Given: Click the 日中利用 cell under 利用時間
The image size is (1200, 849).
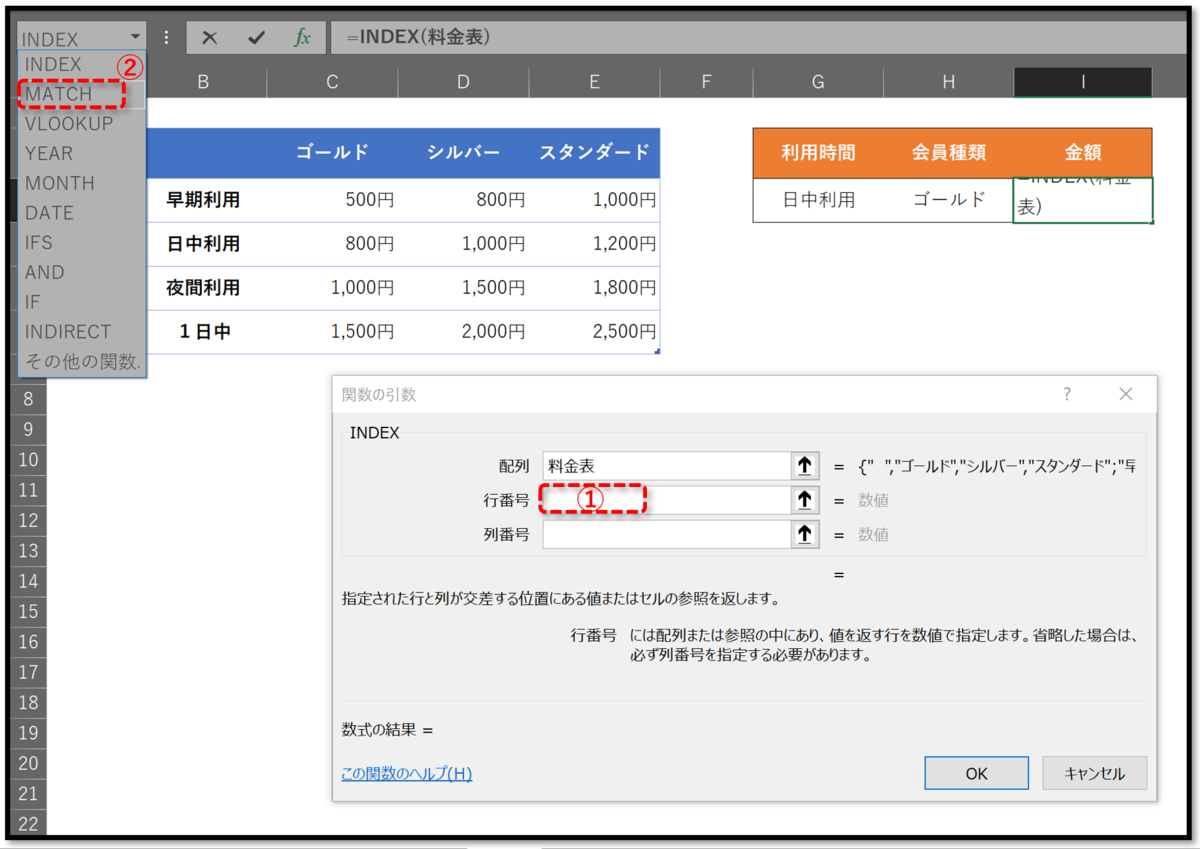Looking at the screenshot, I should tap(818, 200).
